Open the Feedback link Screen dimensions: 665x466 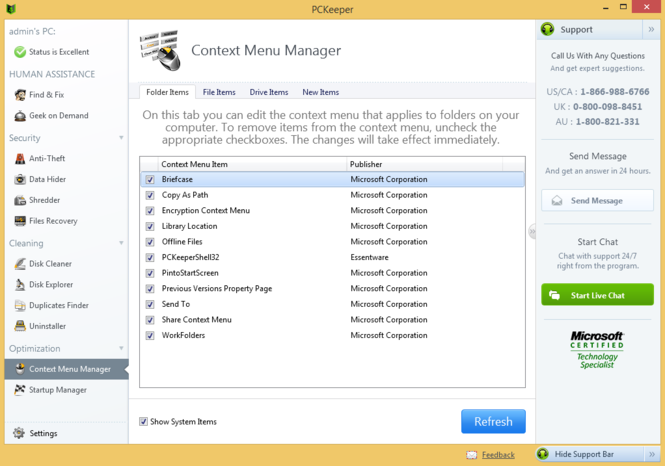click(498, 455)
